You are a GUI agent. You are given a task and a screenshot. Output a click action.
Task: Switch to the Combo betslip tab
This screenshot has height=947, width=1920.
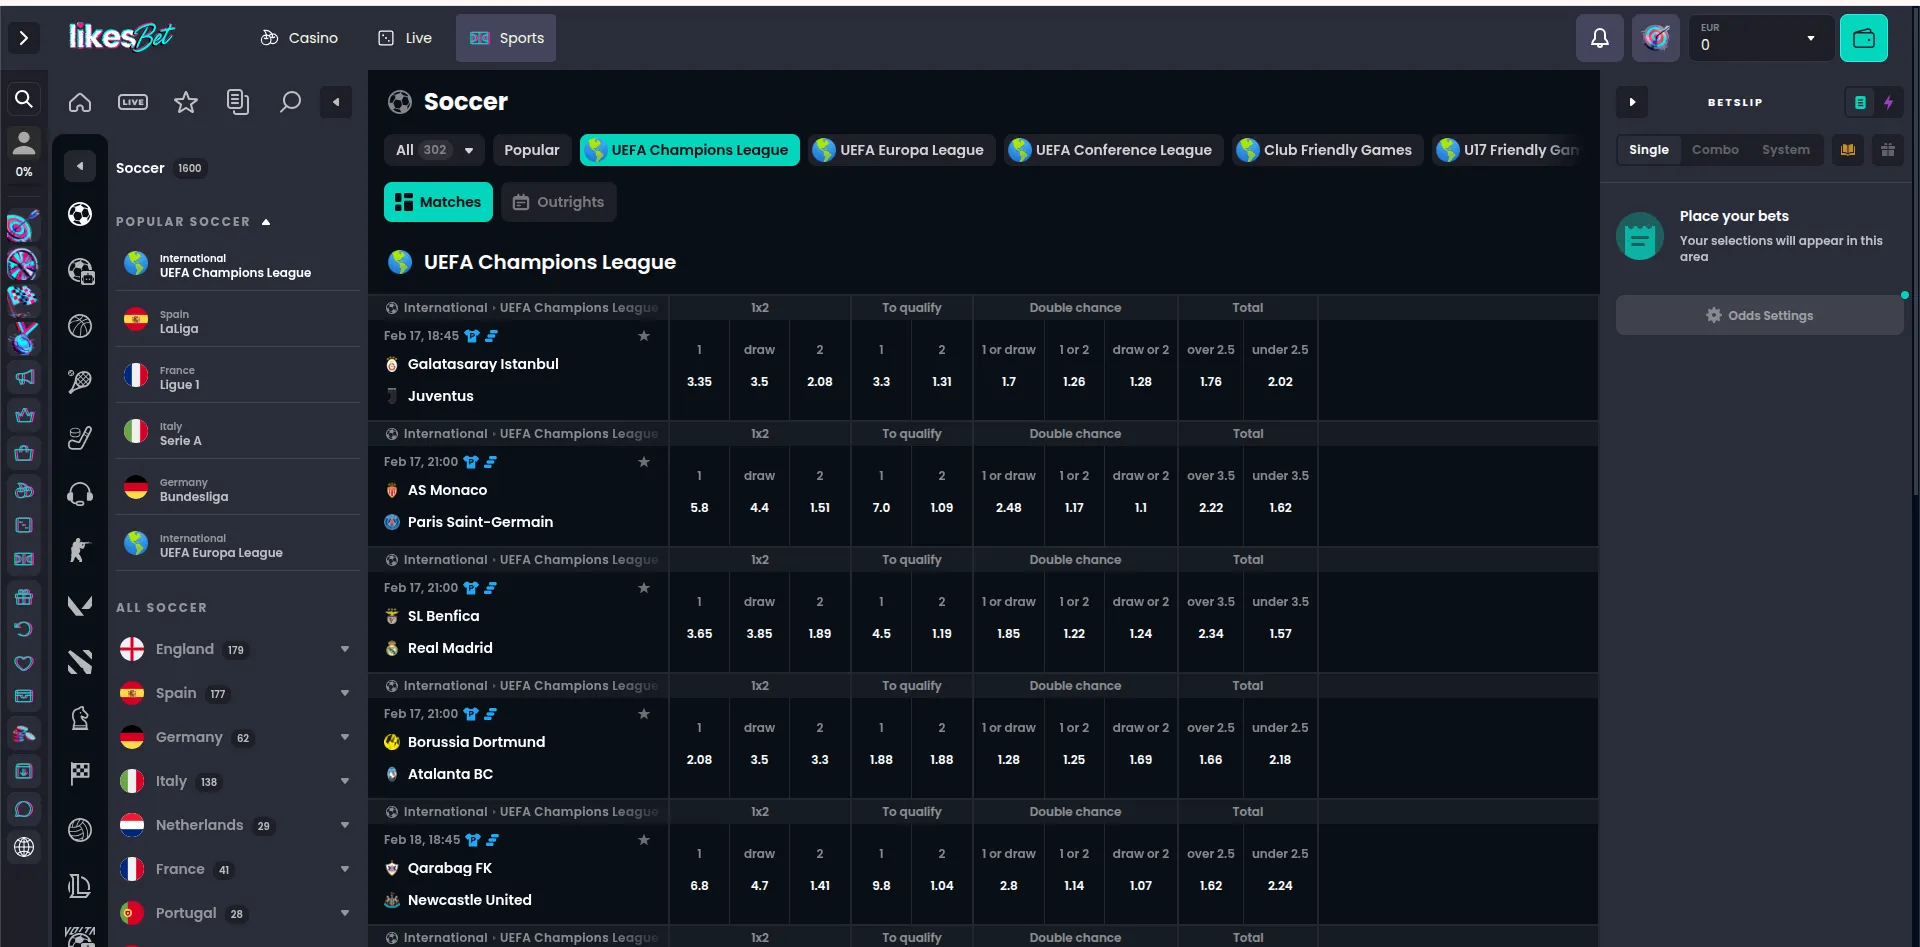[x=1716, y=149]
